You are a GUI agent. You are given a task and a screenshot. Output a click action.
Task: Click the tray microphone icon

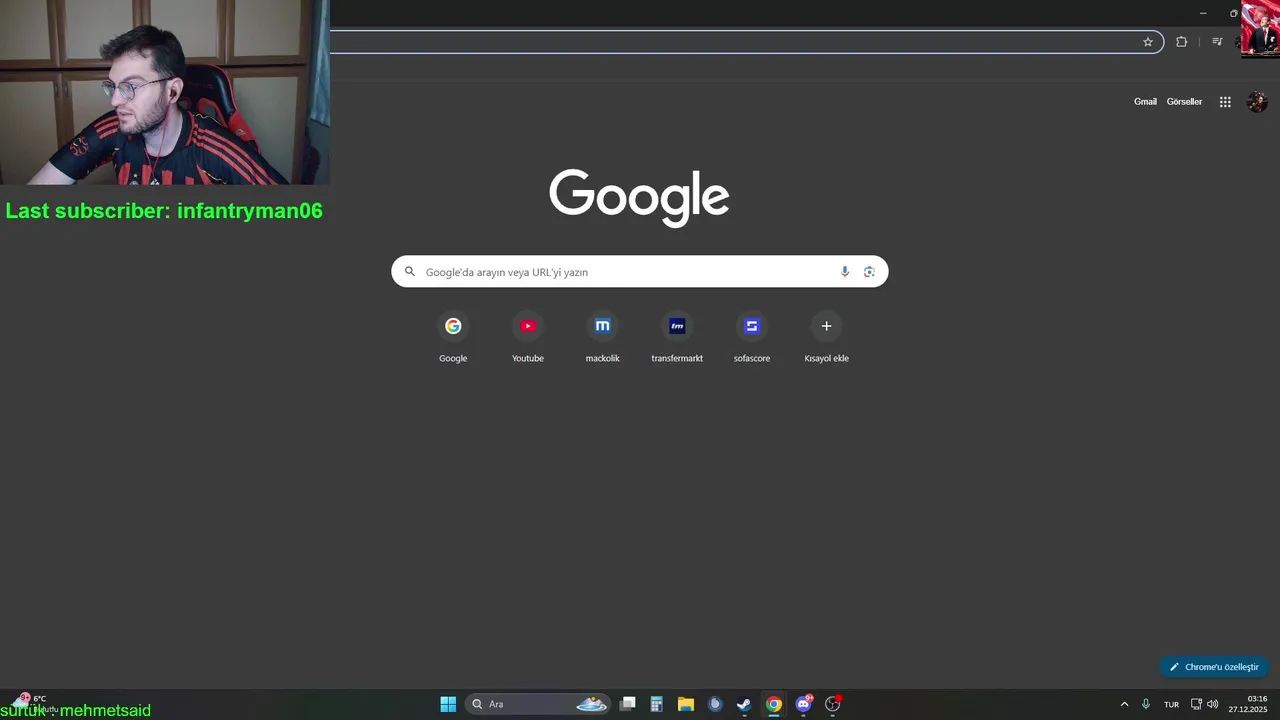coord(1146,704)
